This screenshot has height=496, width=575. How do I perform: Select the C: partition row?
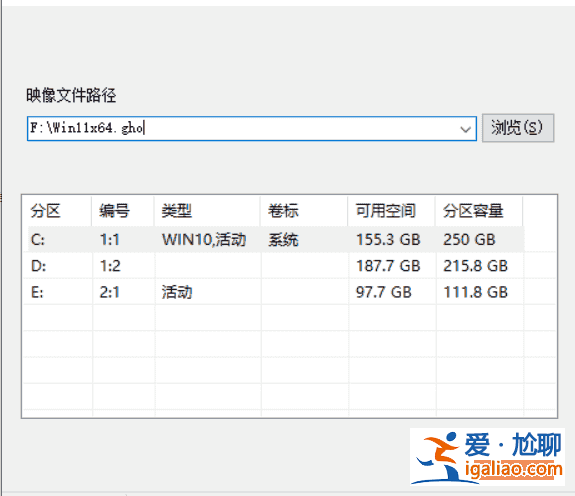pos(276,239)
